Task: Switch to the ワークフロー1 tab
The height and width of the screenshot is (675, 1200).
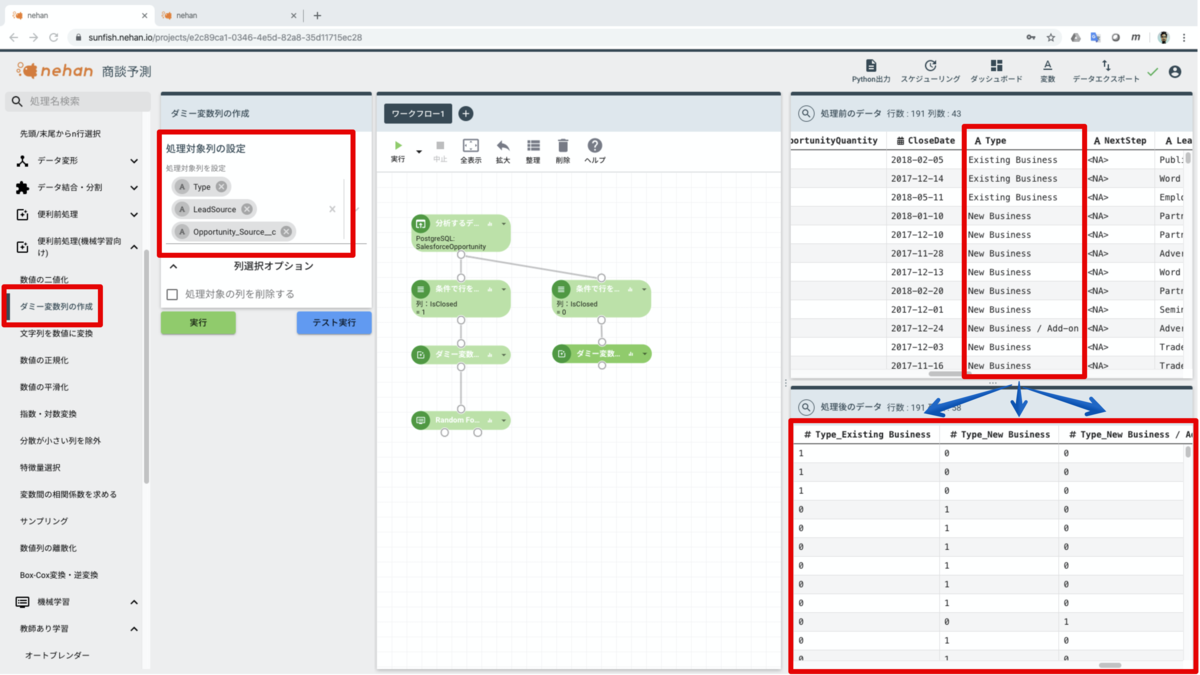Action: click(x=418, y=114)
